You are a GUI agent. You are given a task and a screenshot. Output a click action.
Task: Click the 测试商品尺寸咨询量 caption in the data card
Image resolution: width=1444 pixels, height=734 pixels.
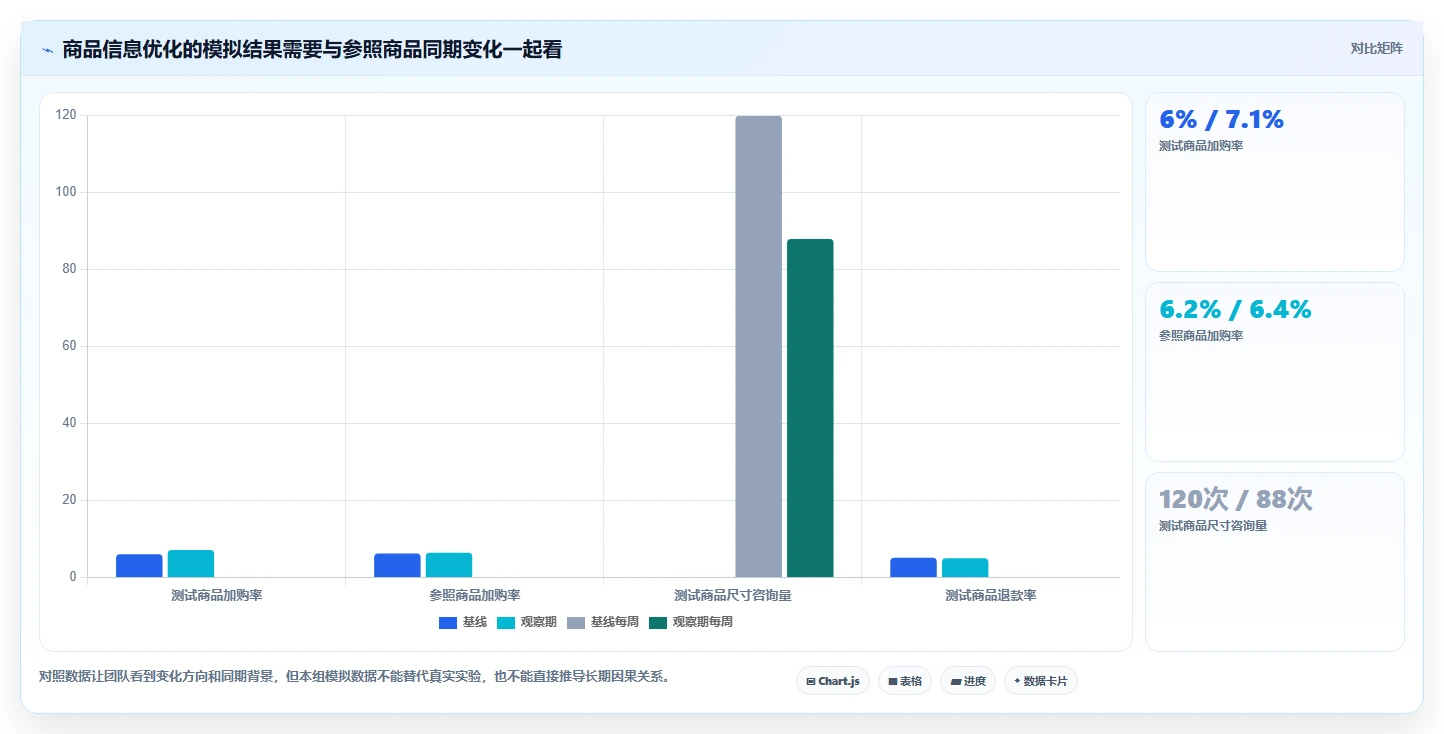click(1213, 526)
